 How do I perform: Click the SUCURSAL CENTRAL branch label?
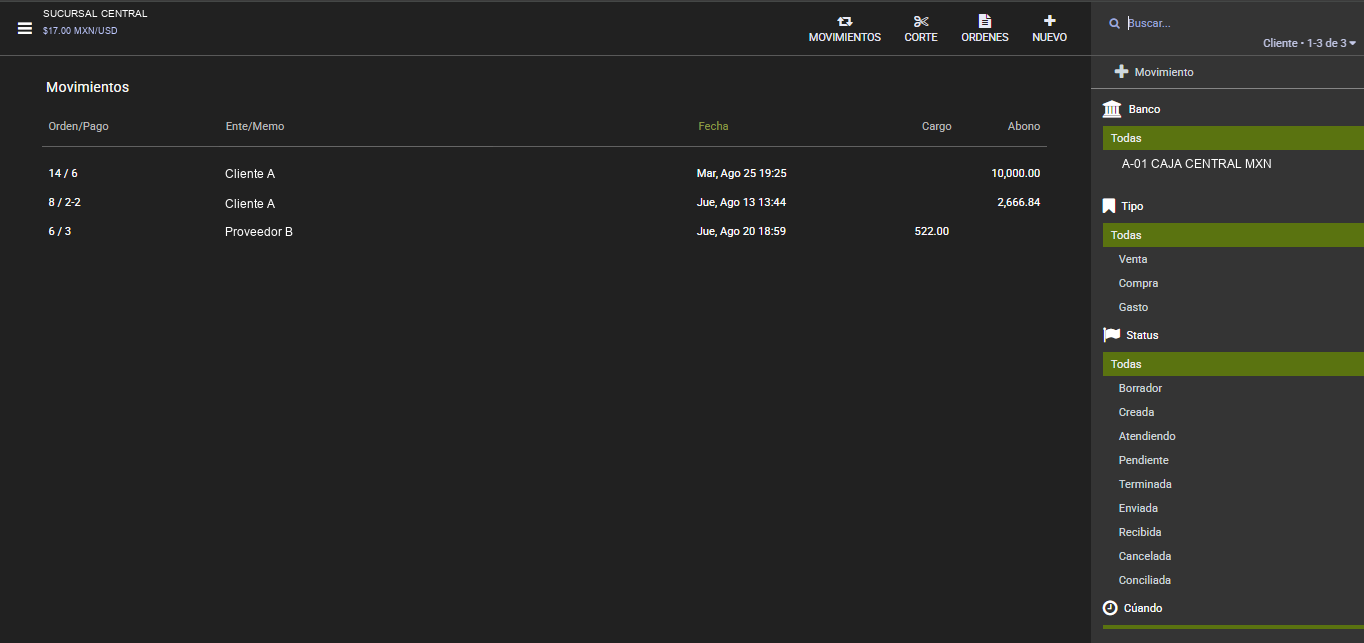(95, 14)
